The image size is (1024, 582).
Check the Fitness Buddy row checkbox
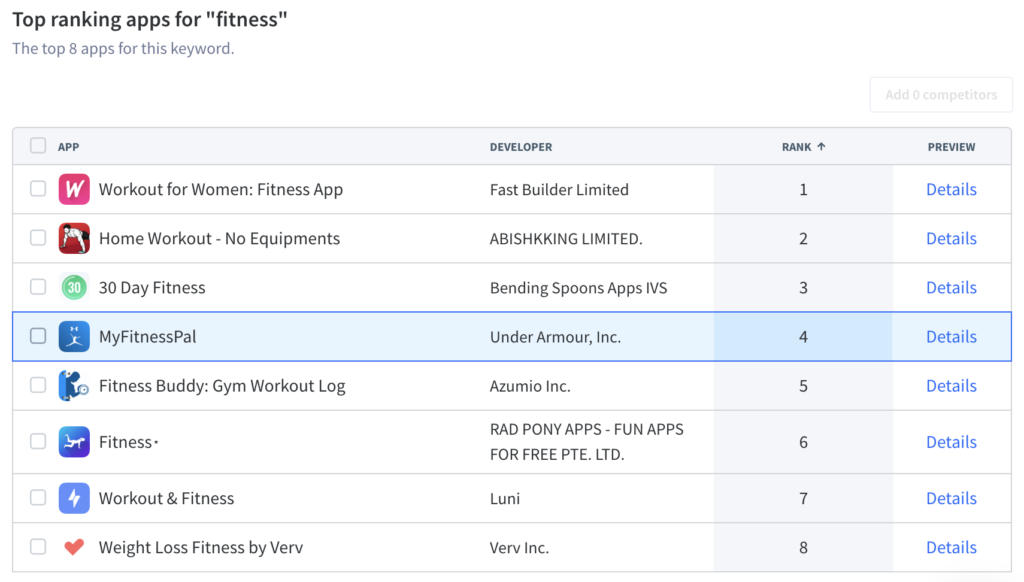[38, 385]
